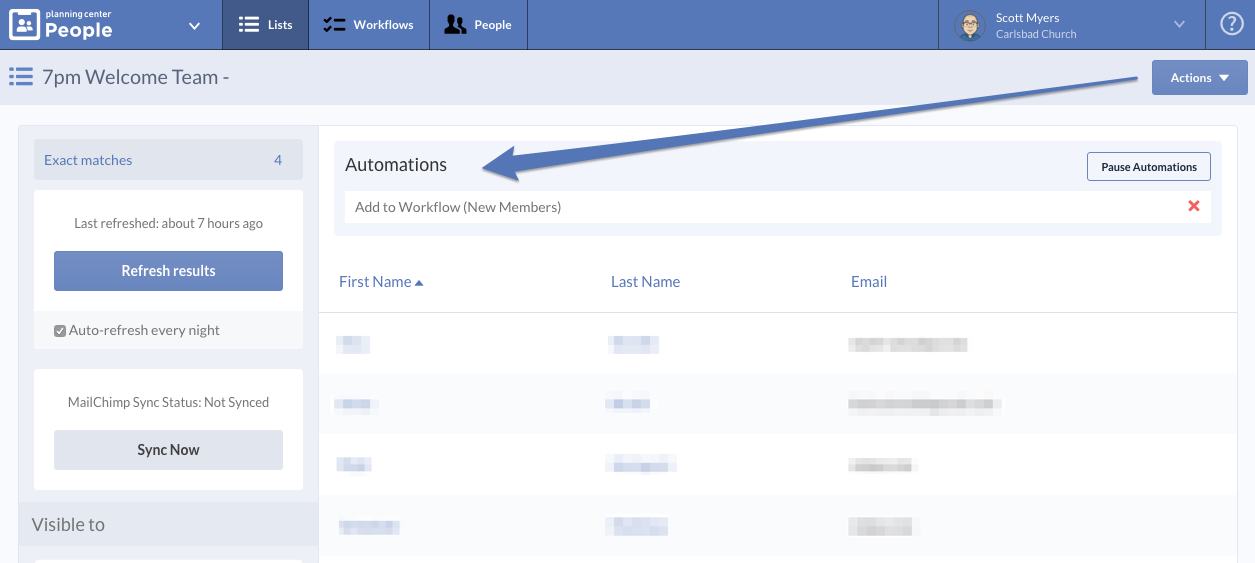Screen dimensions: 1255x563
Task: Open the Lists tab
Action: click(265, 25)
